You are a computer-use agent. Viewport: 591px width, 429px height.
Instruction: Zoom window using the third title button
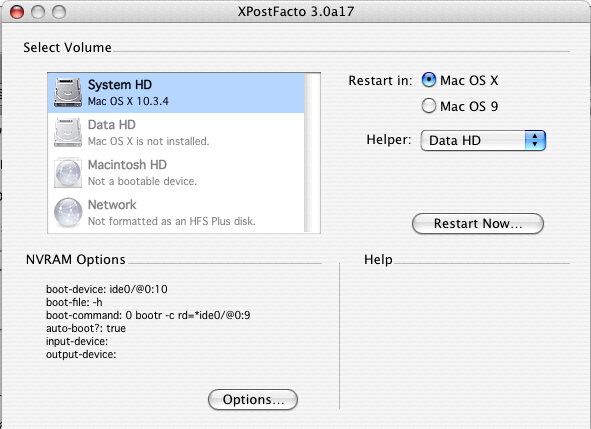point(59,12)
